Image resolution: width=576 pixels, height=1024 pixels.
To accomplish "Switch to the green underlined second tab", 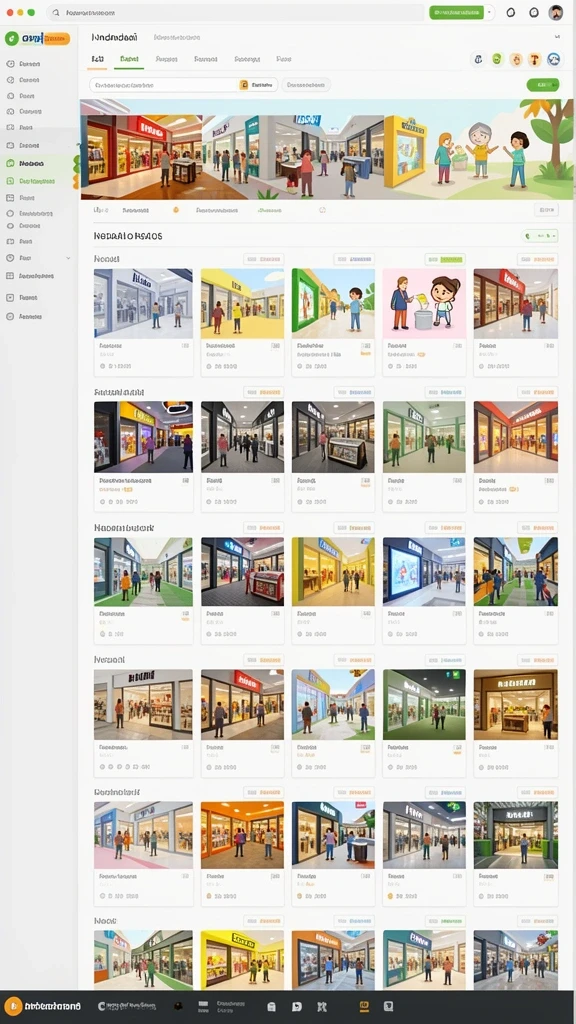I will (129, 59).
